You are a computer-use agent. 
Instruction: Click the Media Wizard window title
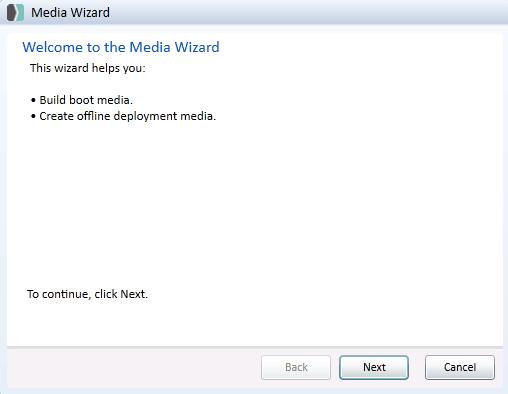(70, 13)
